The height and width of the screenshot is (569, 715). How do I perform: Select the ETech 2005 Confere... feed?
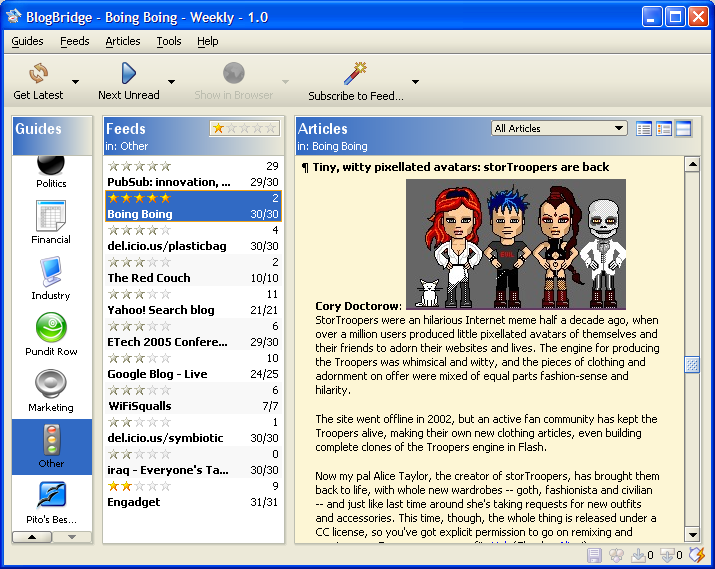pyautogui.click(x=193, y=334)
